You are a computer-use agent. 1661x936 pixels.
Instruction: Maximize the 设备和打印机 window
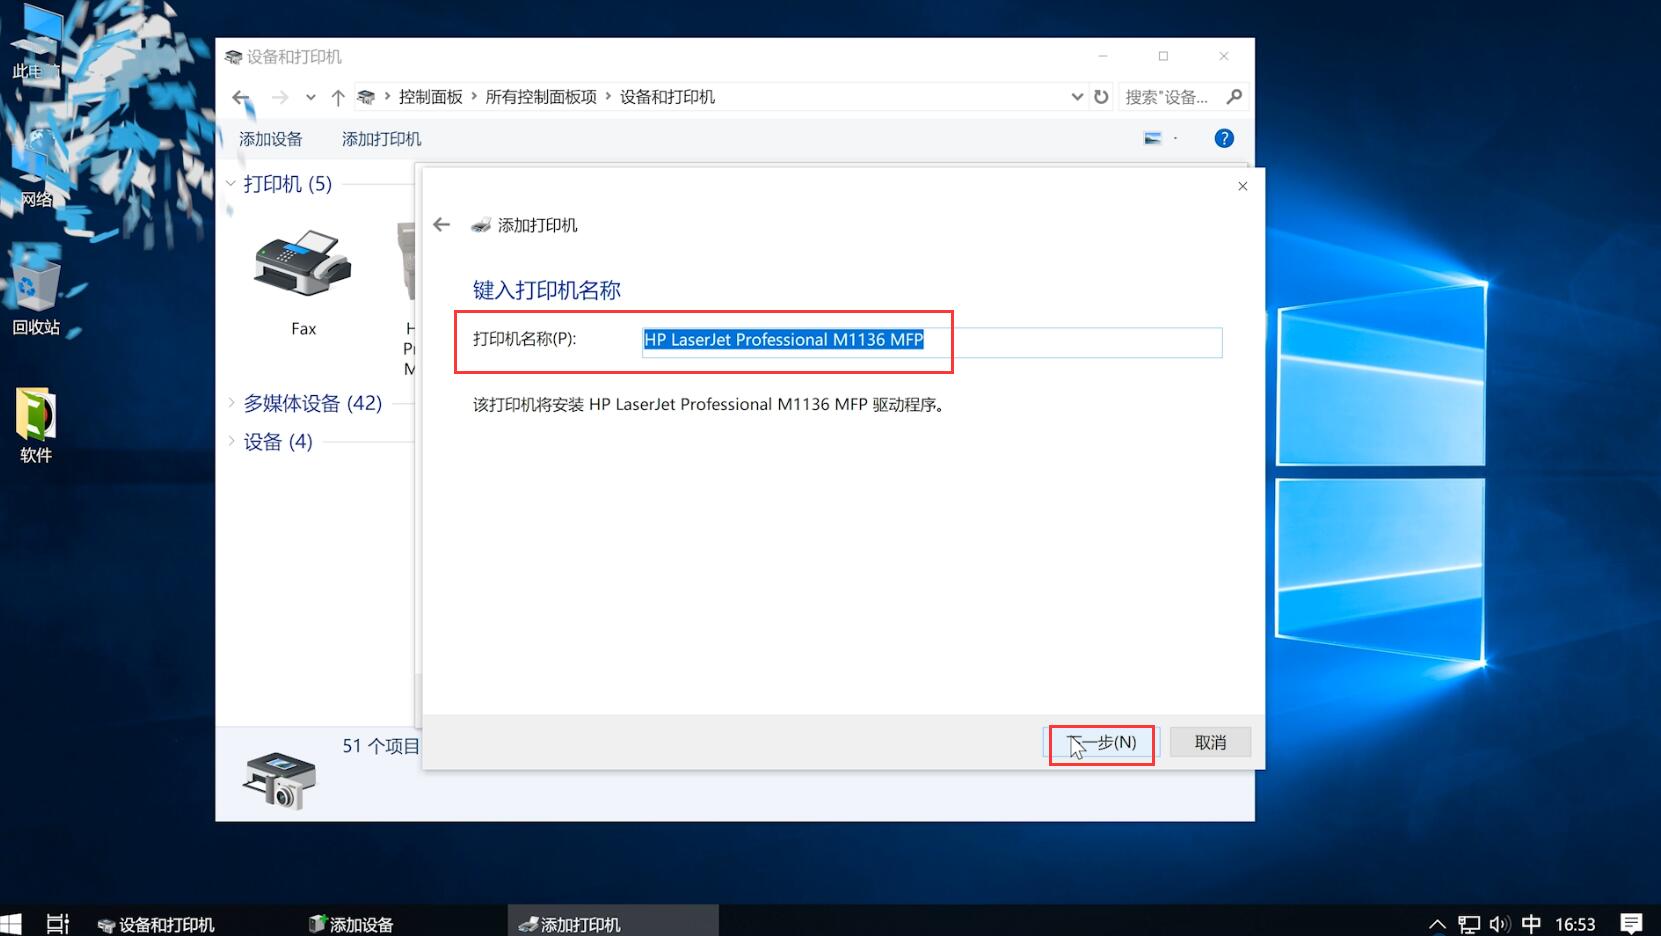pos(1163,56)
